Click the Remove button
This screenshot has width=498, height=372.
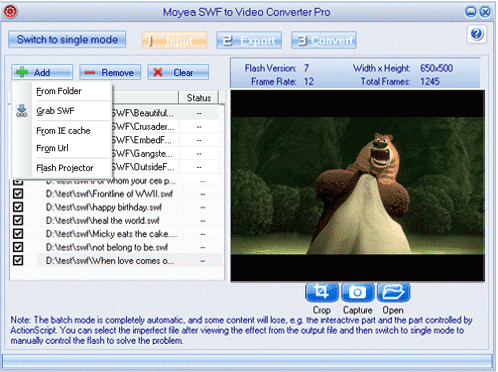click(x=110, y=72)
